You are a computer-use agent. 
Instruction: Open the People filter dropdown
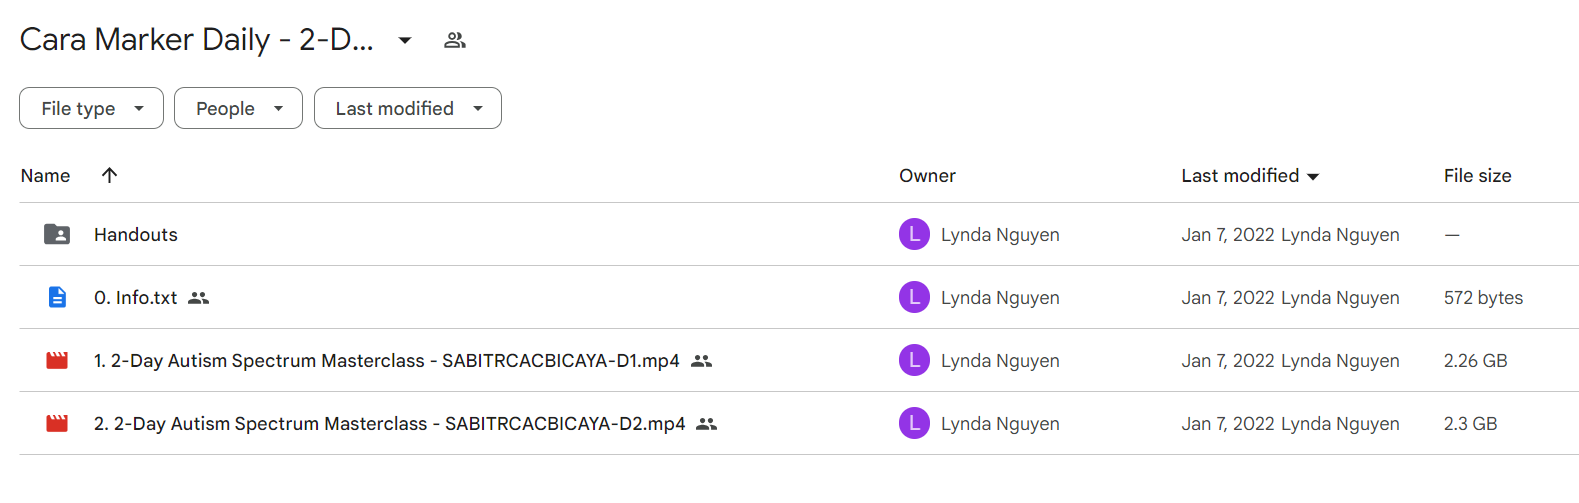[238, 108]
